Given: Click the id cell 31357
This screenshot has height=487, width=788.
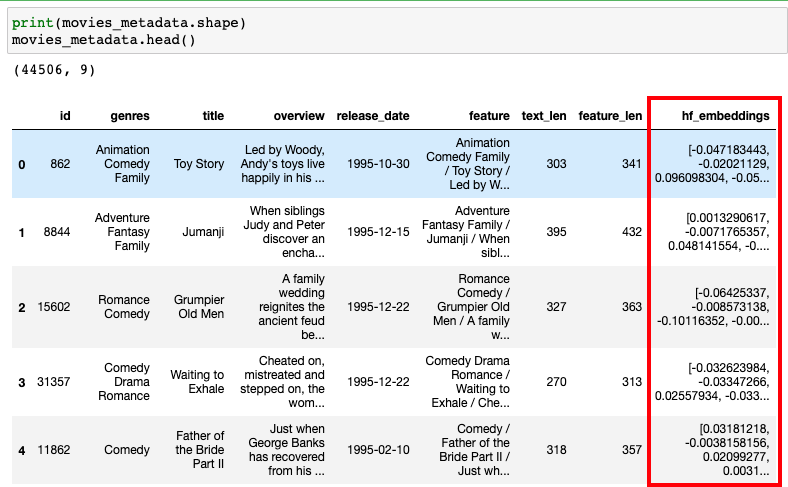Looking at the screenshot, I should pyautogui.click(x=54, y=381).
